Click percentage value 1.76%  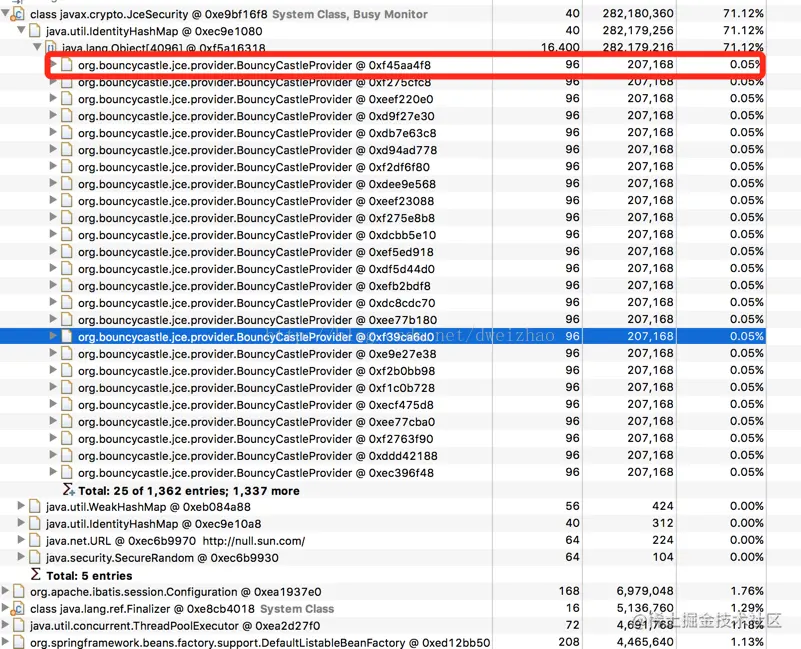point(747,591)
